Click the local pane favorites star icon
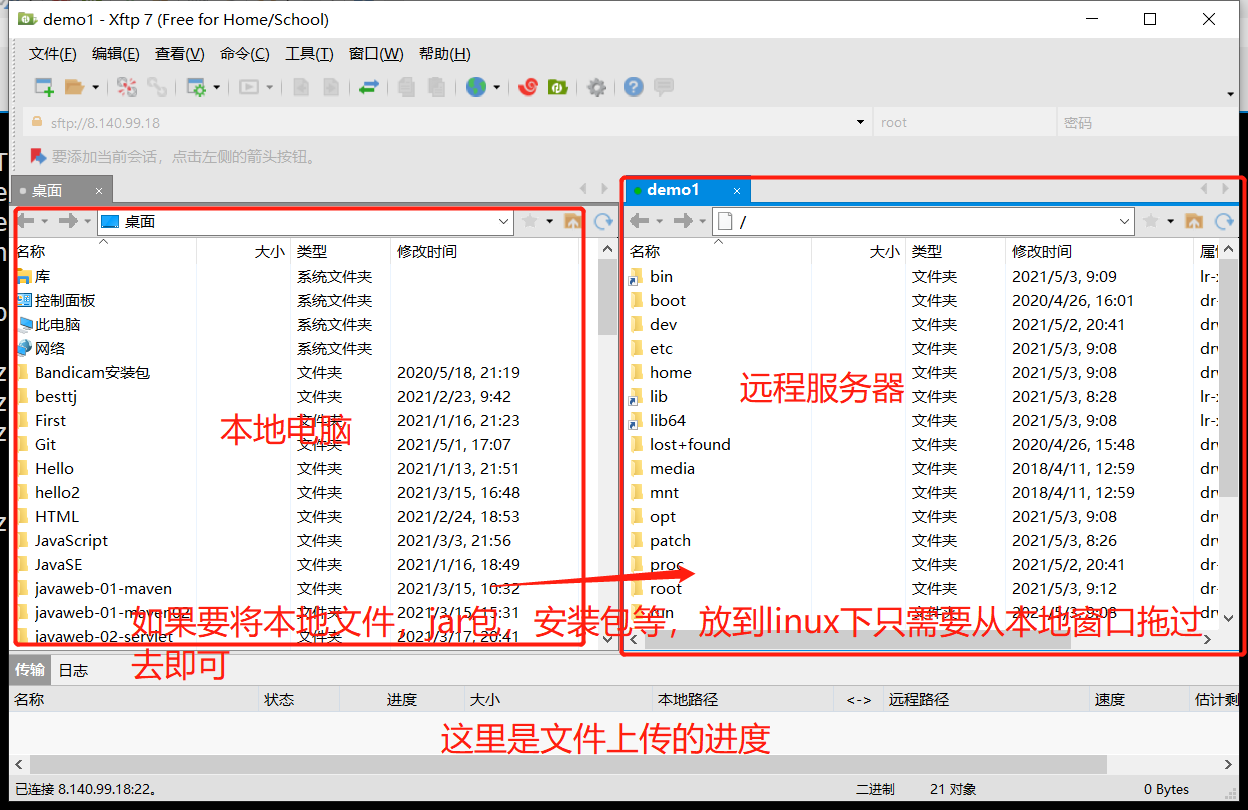The image size is (1248, 810). coord(530,221)
